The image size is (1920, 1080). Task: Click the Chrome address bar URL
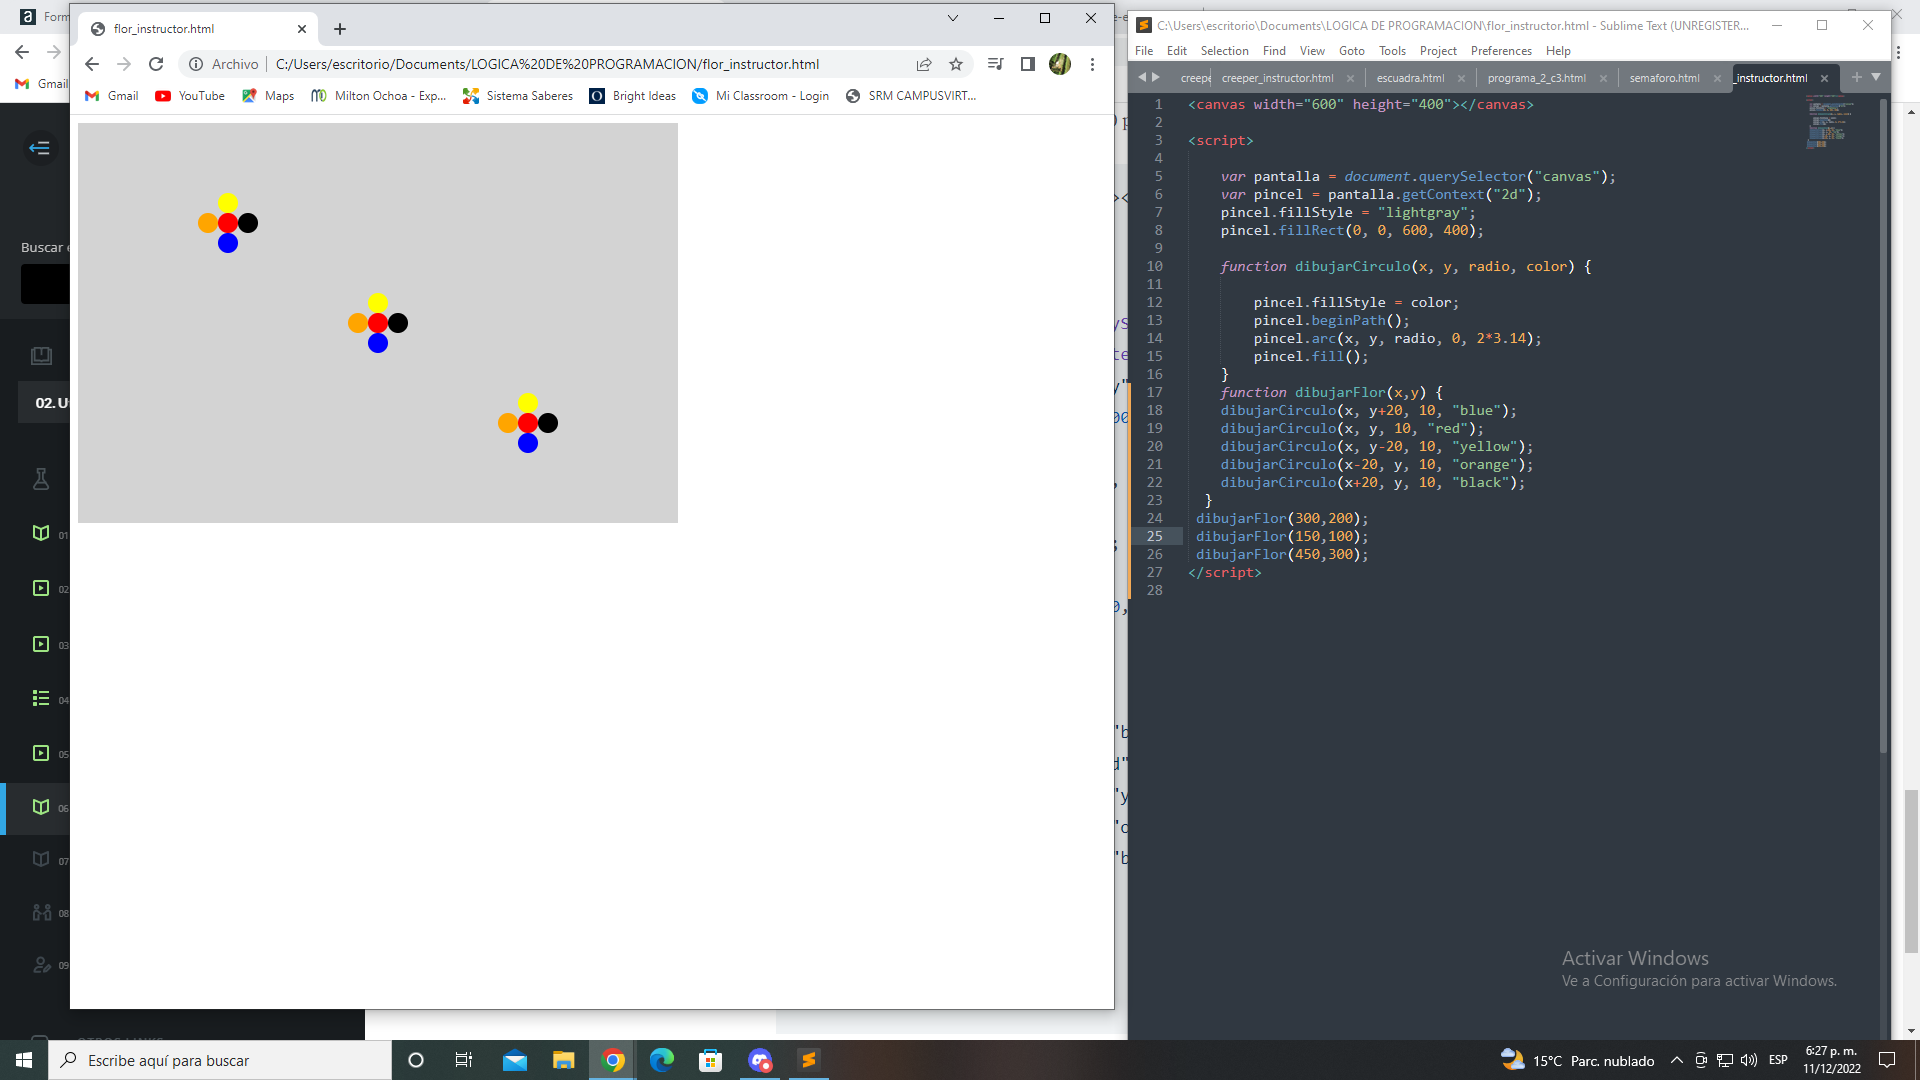(547, 64)
